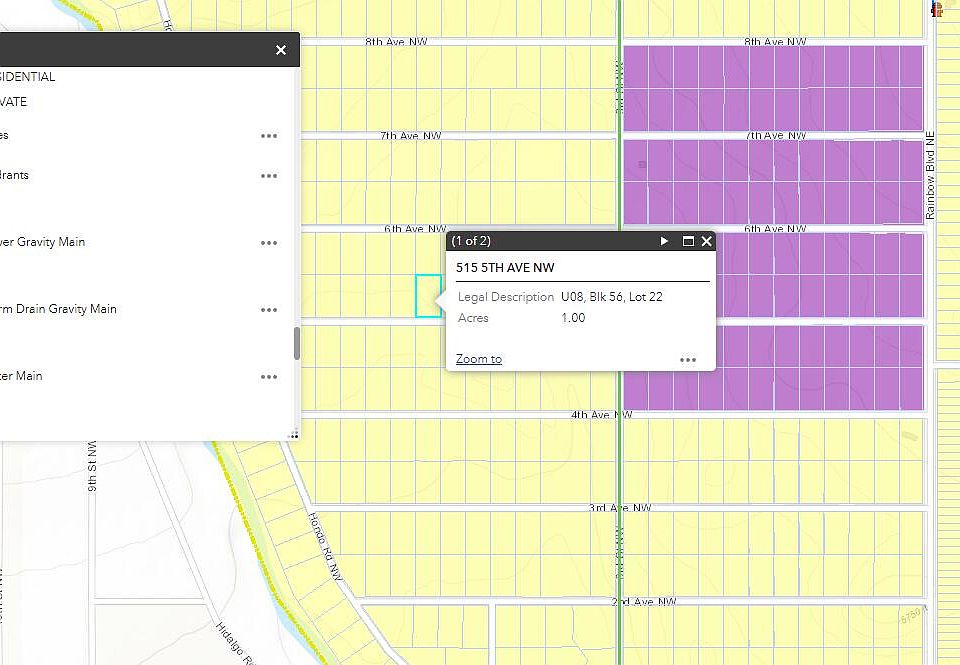Close the 515 5TH AVE NW popup
960x665 pixels.
click(x=707, y=241)
